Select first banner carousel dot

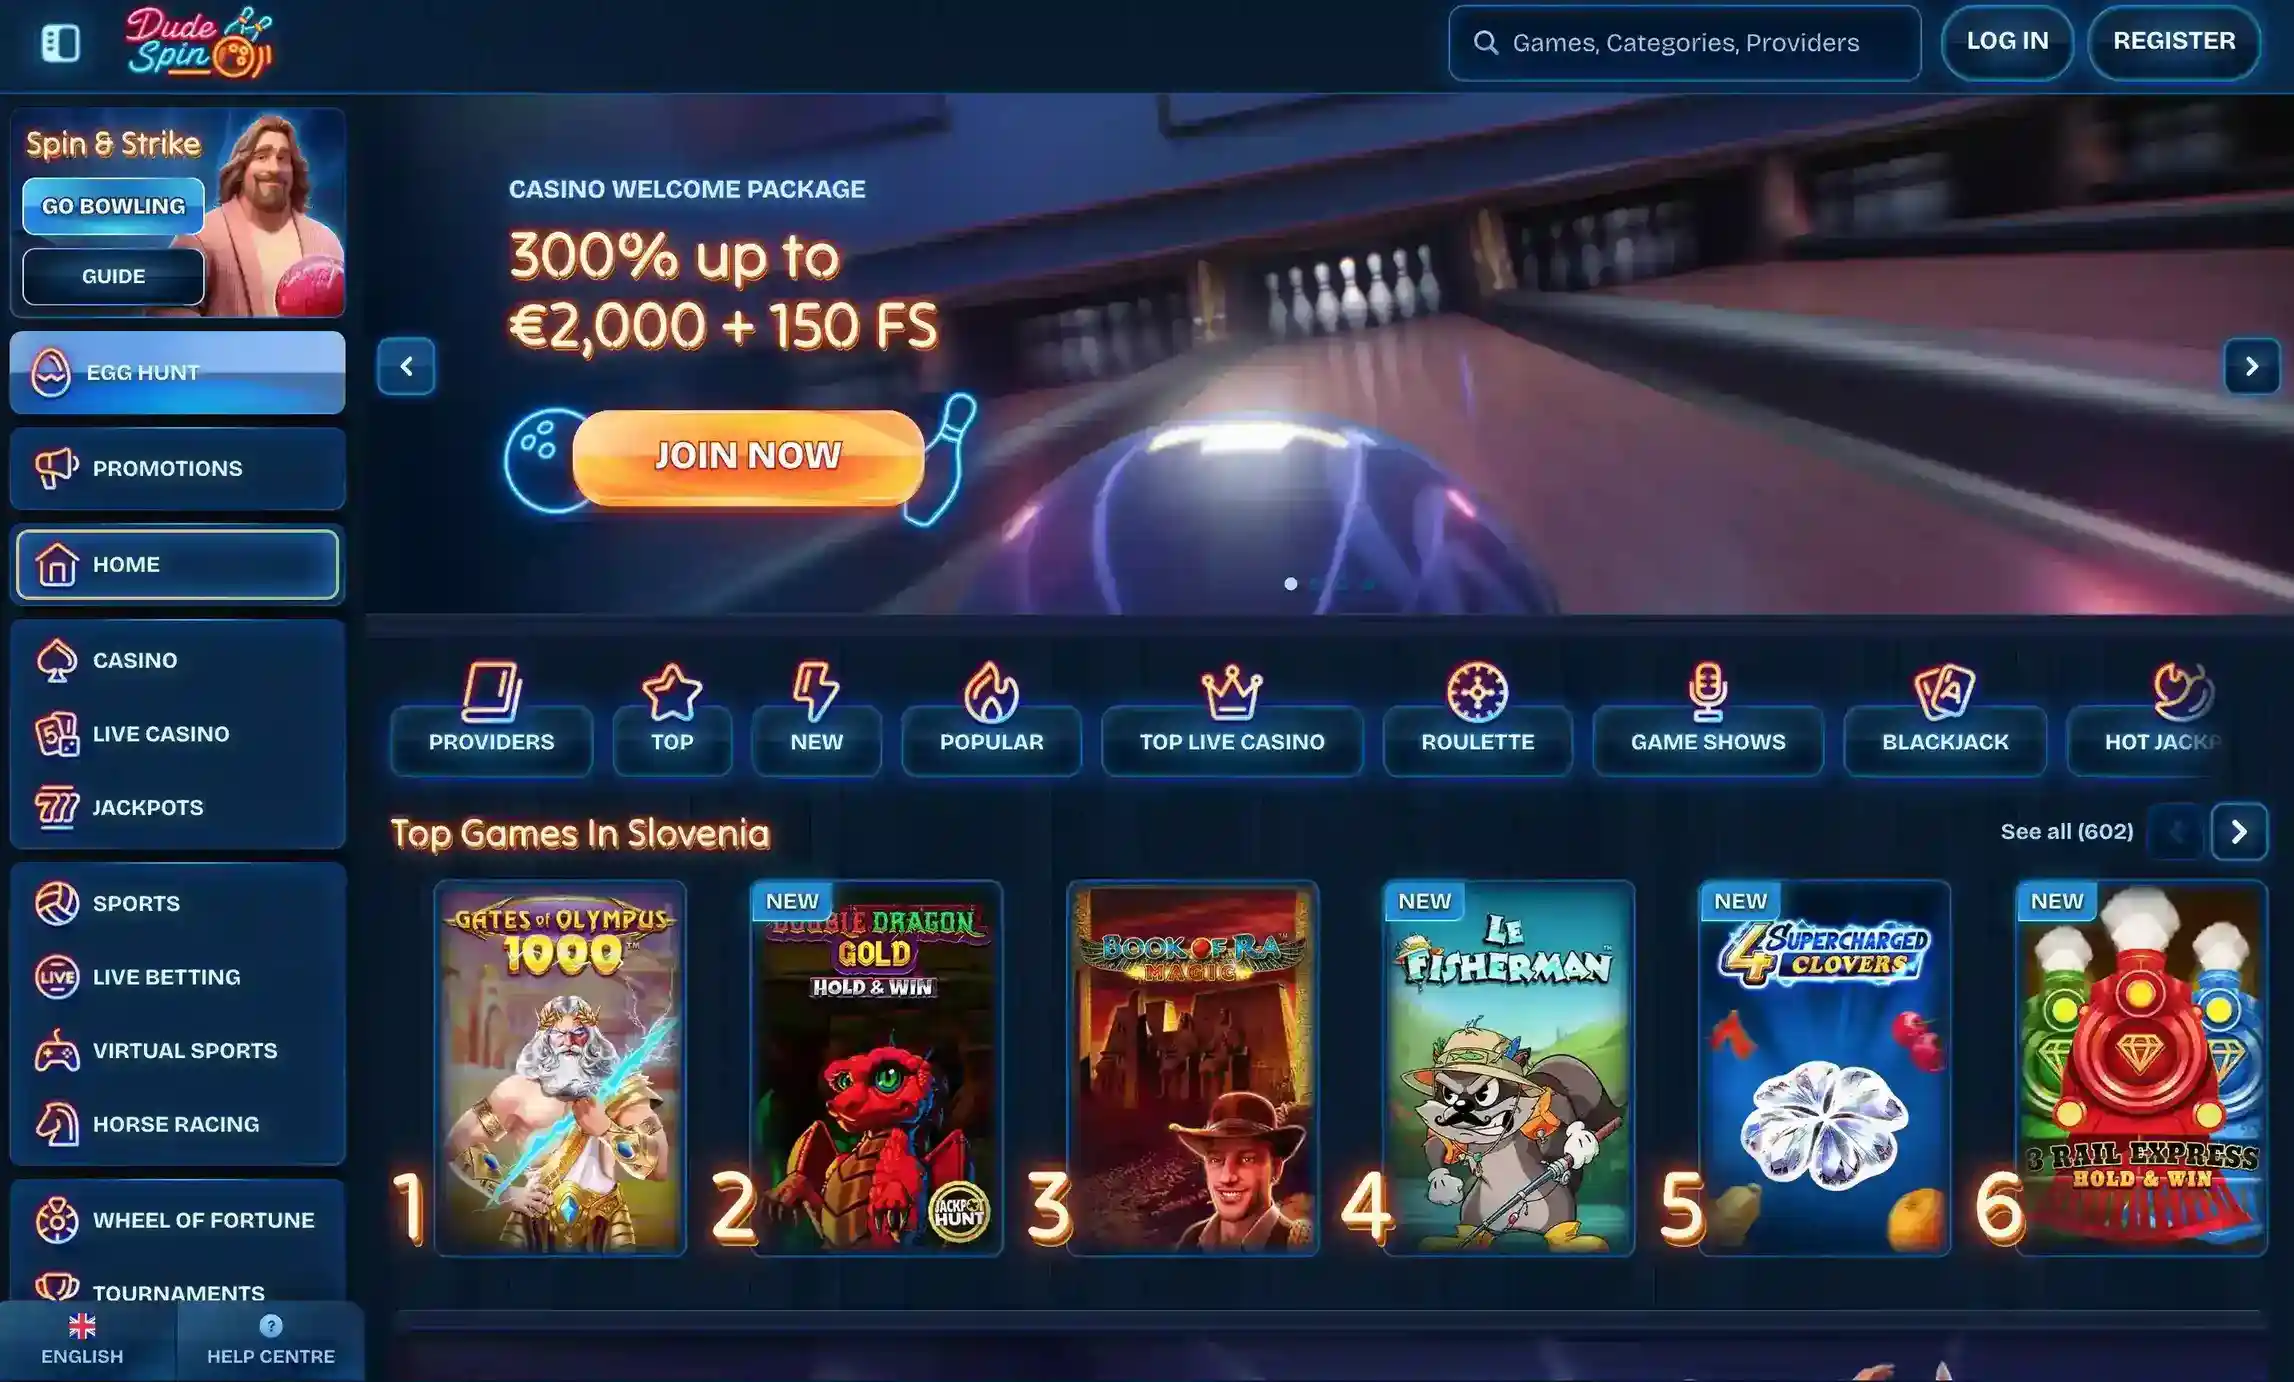point(1290,583)
